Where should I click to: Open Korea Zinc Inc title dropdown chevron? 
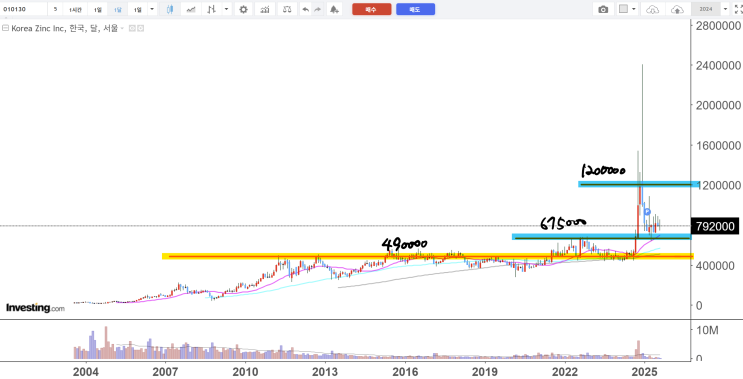(x=122, y=28)
